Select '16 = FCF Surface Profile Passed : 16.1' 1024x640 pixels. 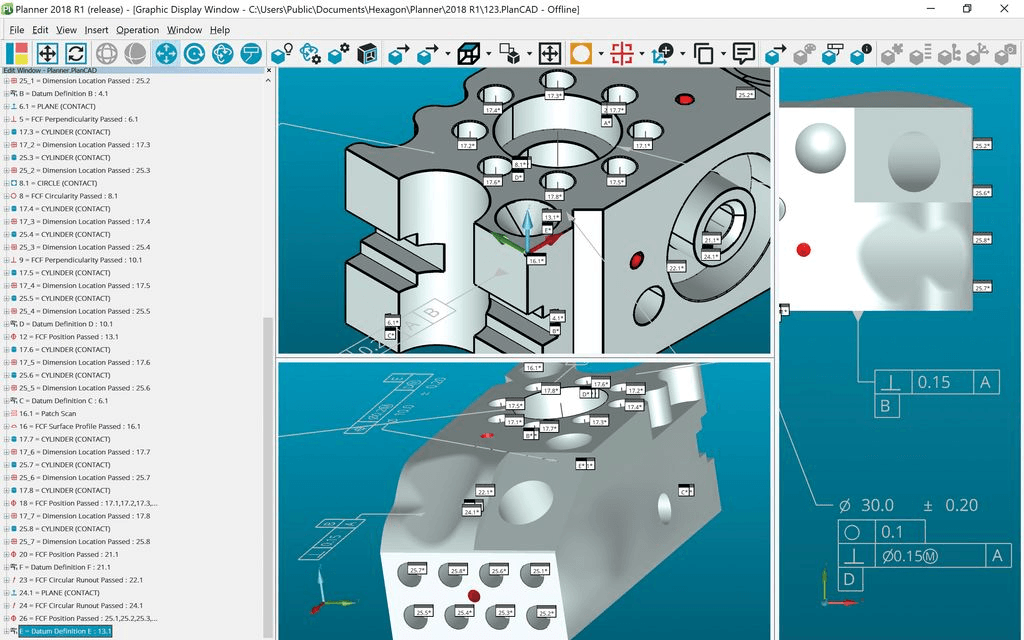[x=80, y=426]
